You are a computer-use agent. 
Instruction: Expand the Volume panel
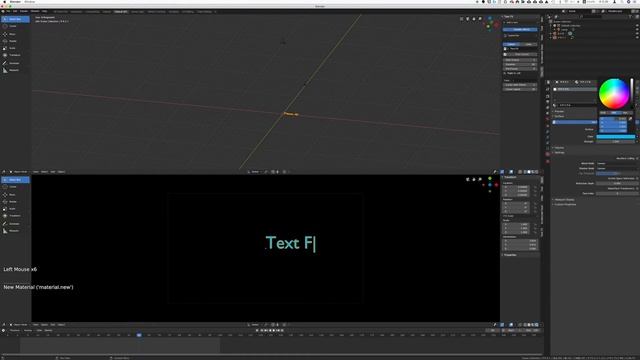tap(559, 148)
